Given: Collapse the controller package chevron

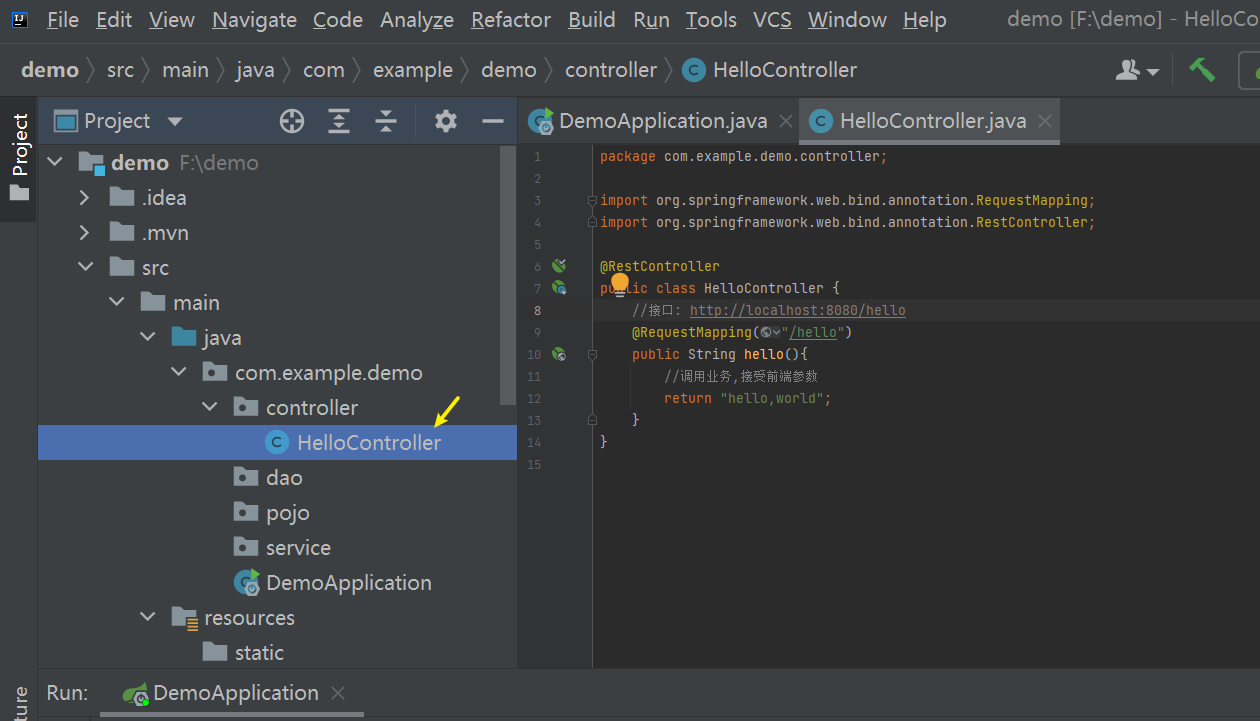Looking at the screenshot, I should tap(210, 407).
